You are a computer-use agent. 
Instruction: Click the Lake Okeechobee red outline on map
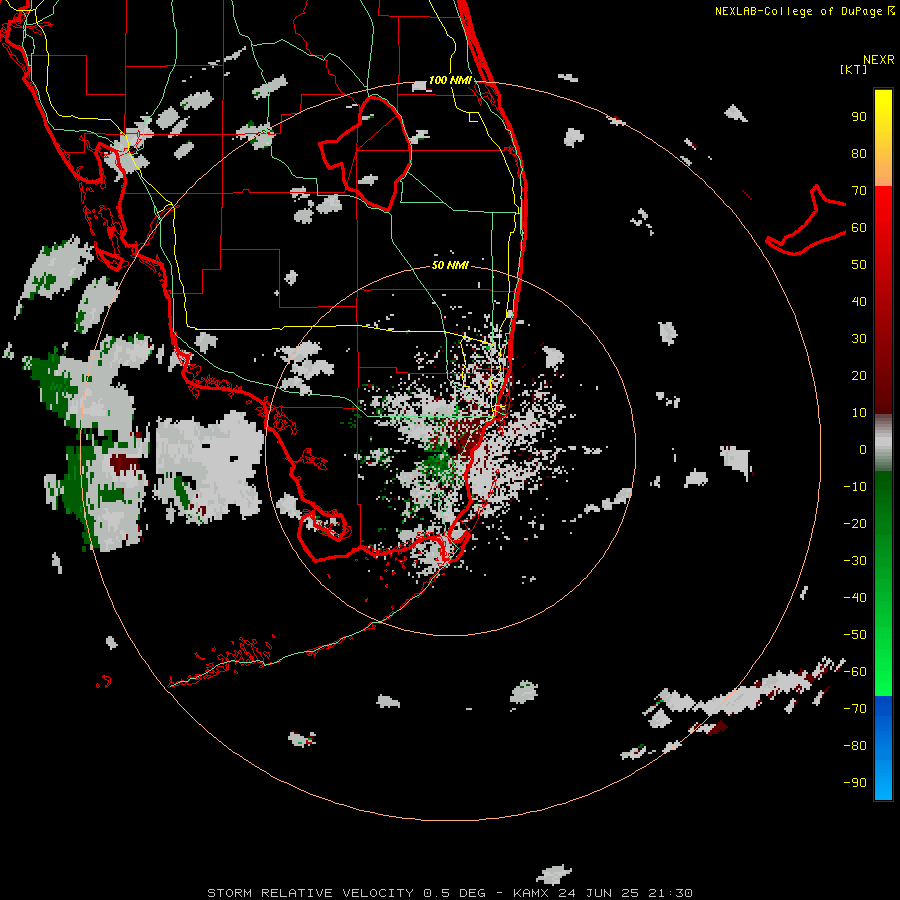(366, 153)
